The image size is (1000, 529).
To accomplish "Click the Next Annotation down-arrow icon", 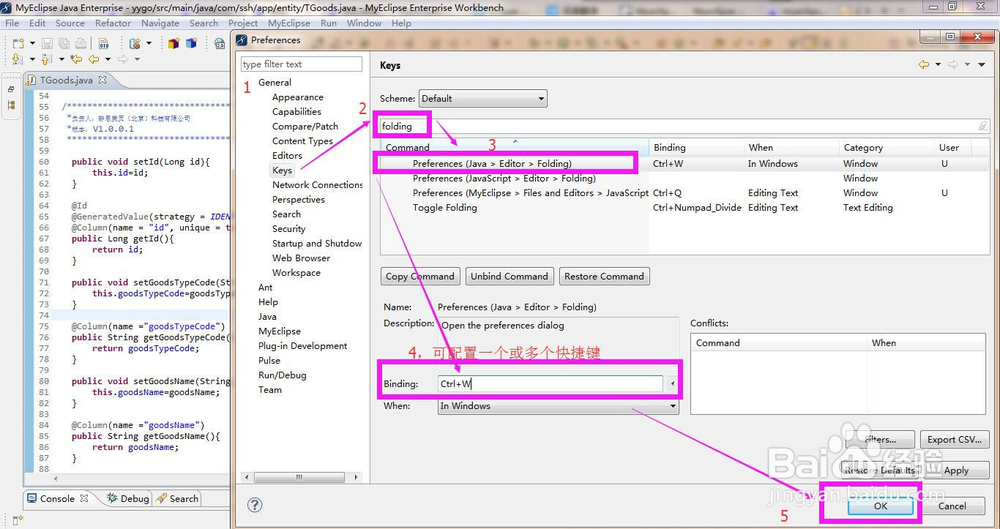I will coord(17,59).
